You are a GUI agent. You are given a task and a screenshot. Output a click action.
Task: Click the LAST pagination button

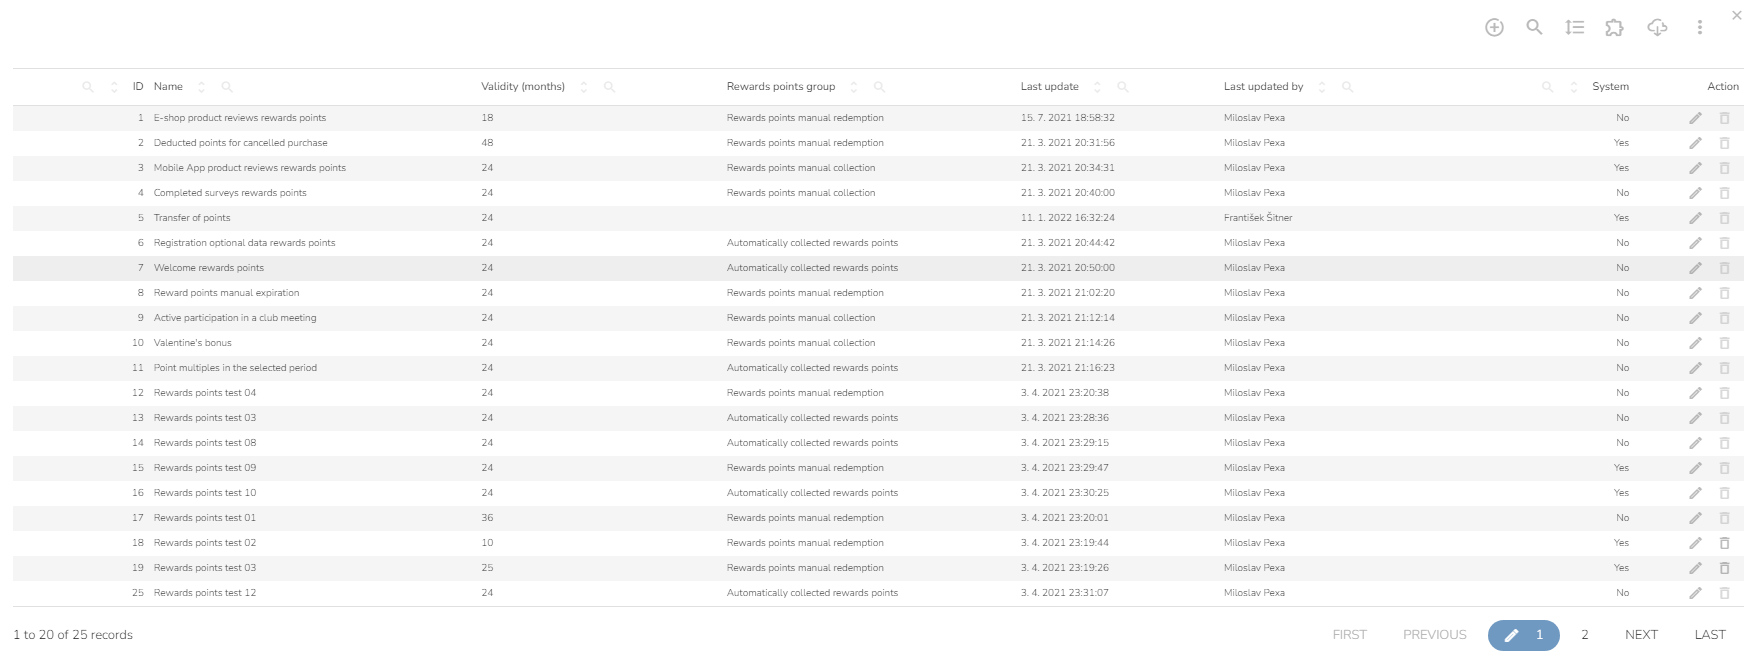point(1710,635)
